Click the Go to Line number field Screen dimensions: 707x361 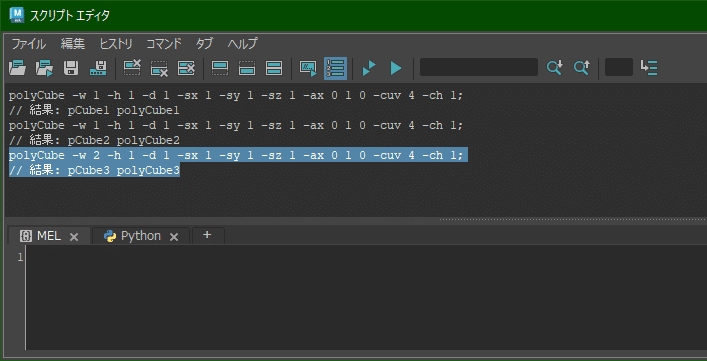tap(619, 67)
